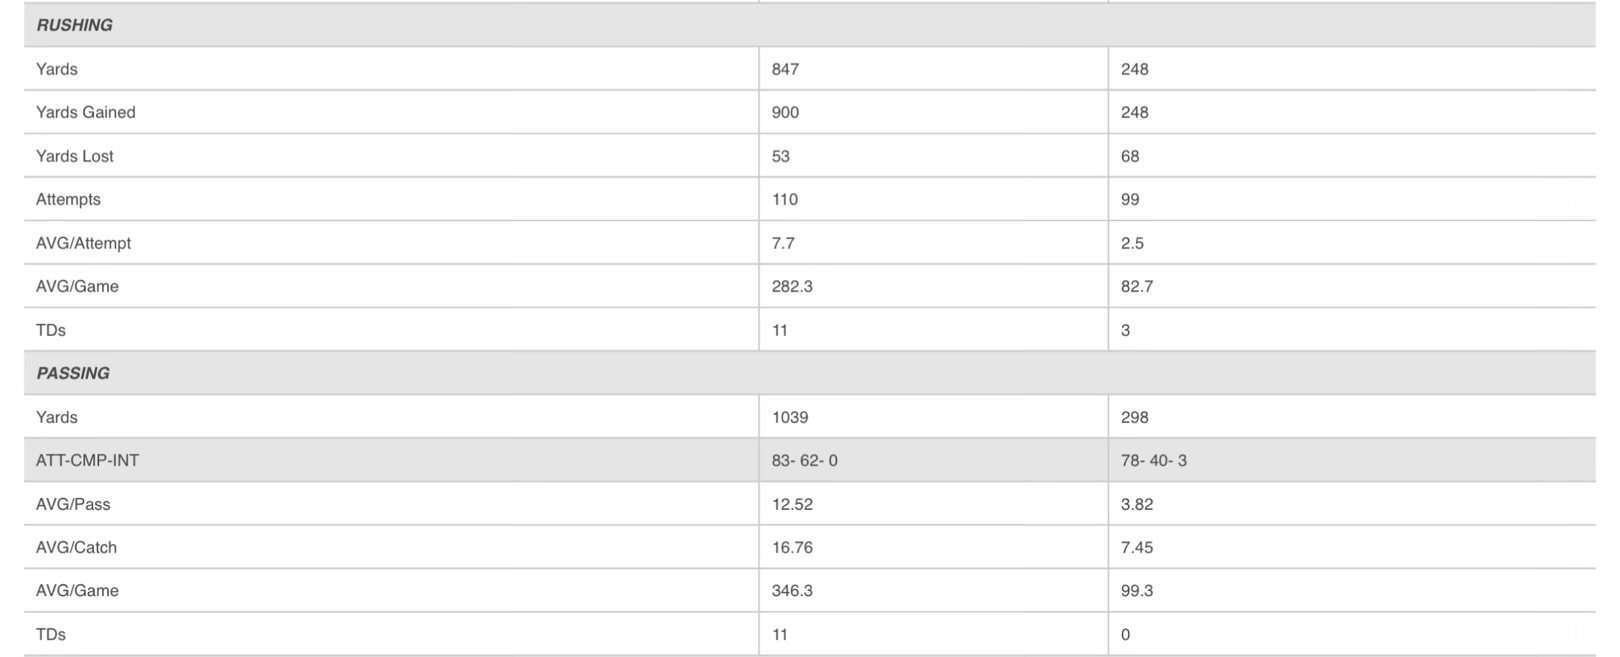Click the AVG/Pass row label
1620x657 pixels.
[73, 504]
